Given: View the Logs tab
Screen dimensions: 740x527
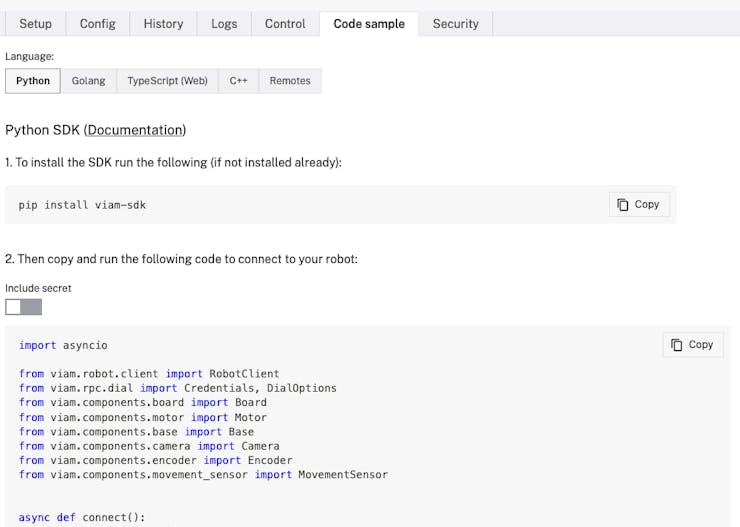Looking at the screenshot, I should coord(224,24).
